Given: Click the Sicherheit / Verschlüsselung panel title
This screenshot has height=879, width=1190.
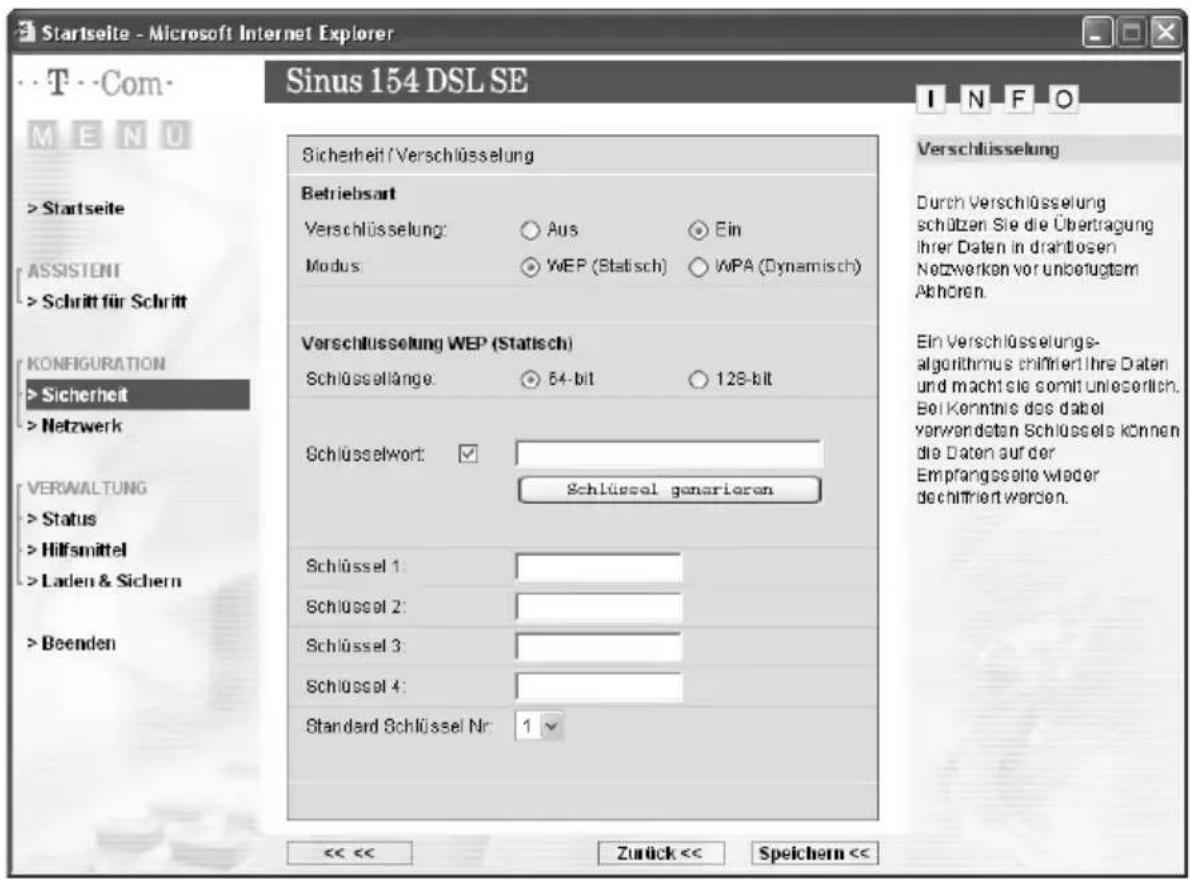Looking at the screenshot, I should tap(418, 156).
